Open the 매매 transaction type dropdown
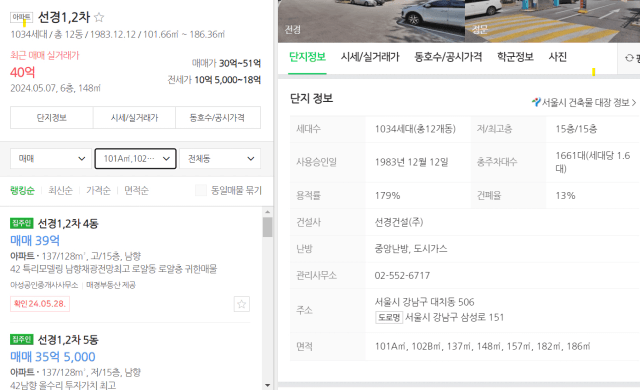The width and height of the screenshot is (640, 390). click(x=51, y=159)
